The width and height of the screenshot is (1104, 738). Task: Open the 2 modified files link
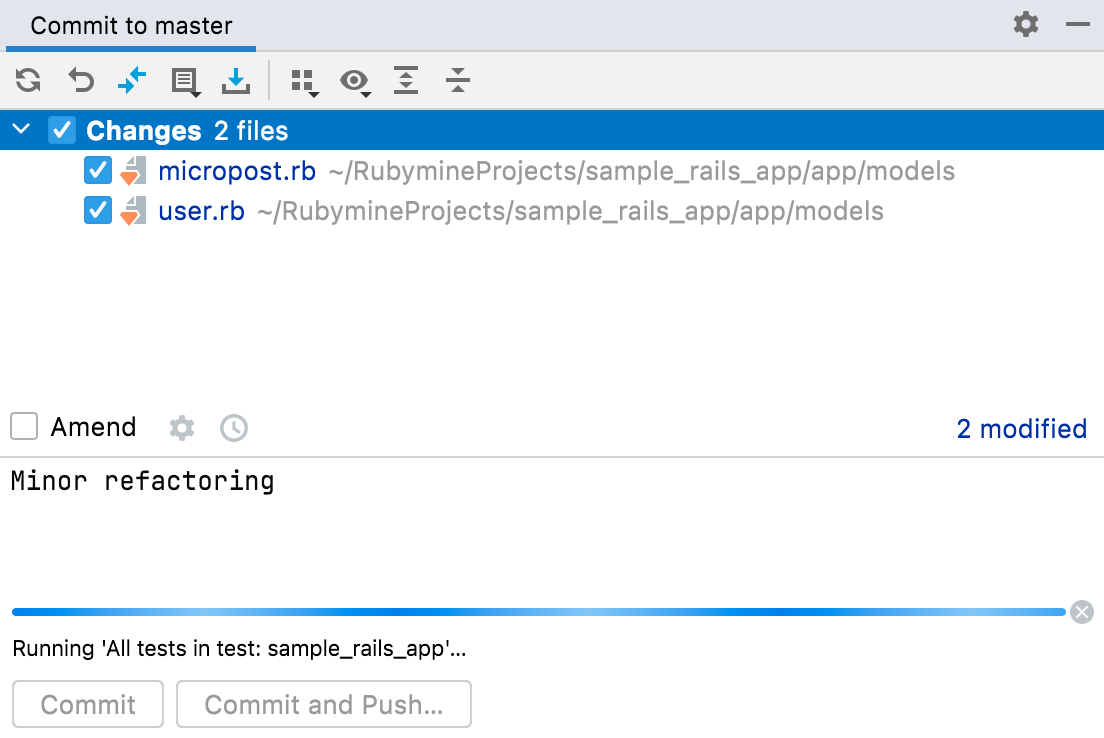point(1021,428)
